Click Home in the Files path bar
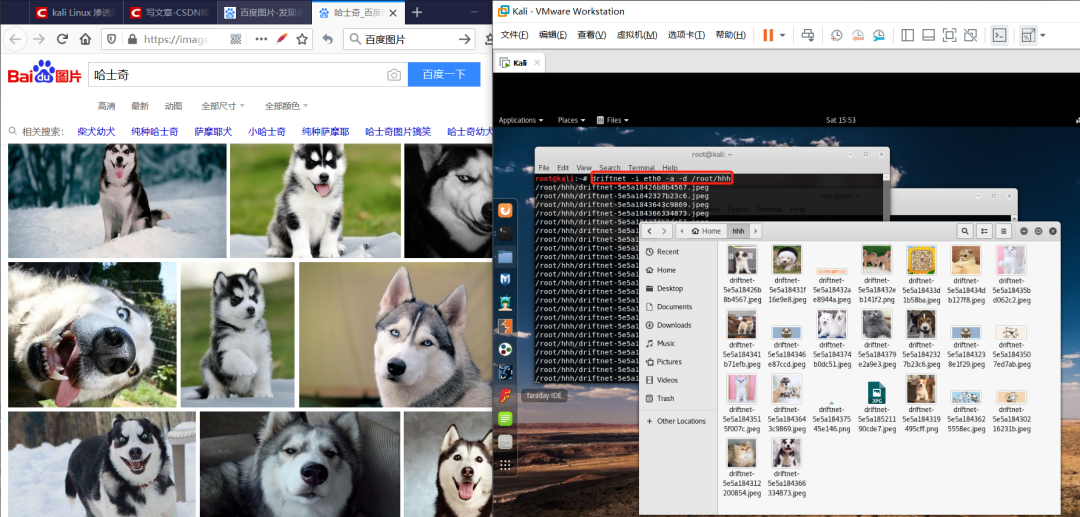Image resolution: width=1080 pixels, height=517 pixels. tap(706, 231)
